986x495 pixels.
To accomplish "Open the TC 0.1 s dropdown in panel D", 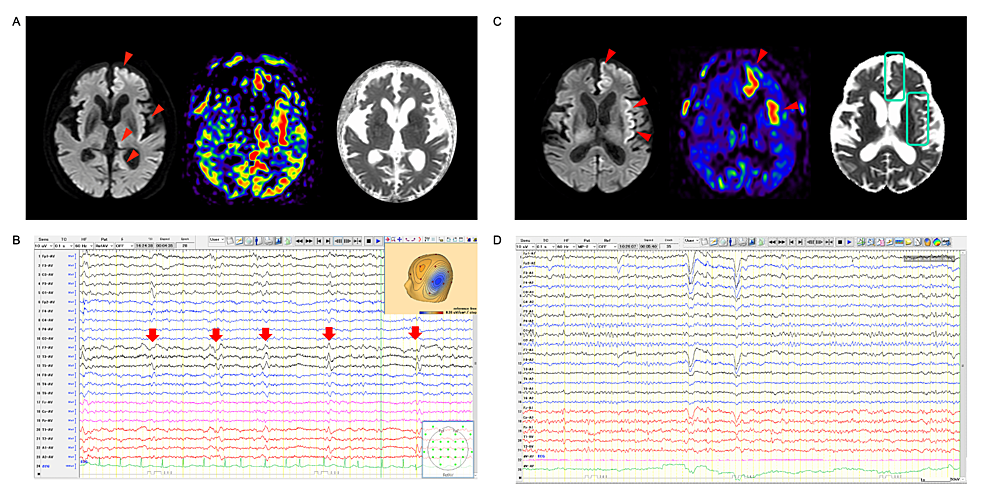I will 545,245.
